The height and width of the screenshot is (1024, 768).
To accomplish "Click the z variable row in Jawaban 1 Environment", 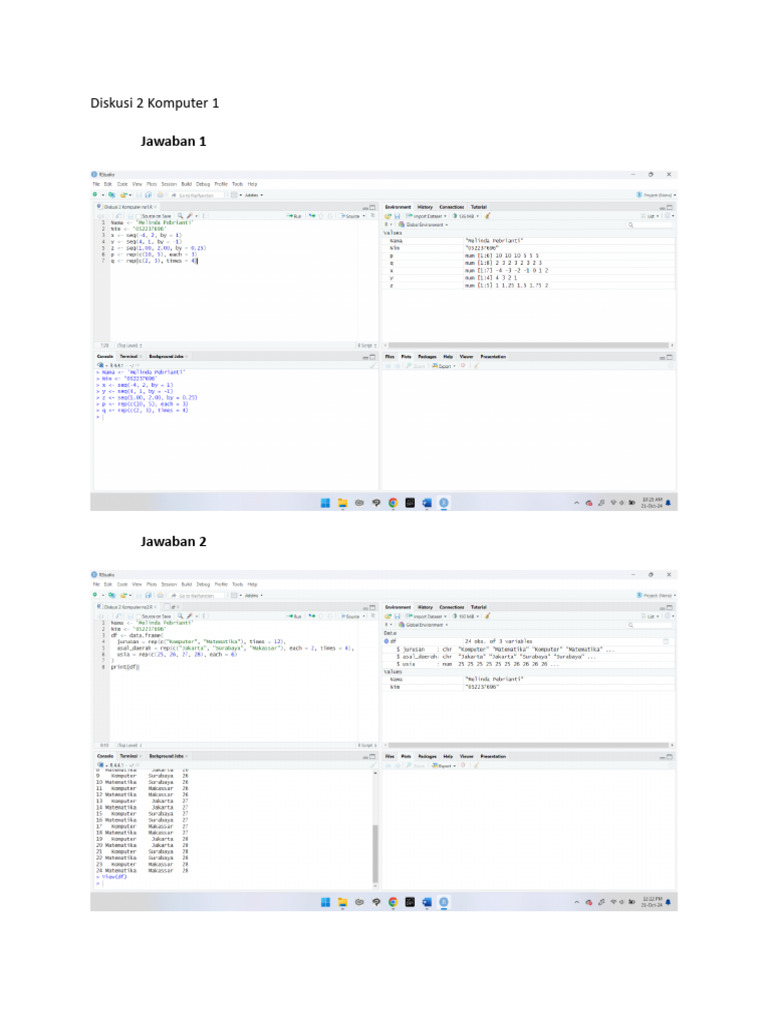I will (529, 285).
